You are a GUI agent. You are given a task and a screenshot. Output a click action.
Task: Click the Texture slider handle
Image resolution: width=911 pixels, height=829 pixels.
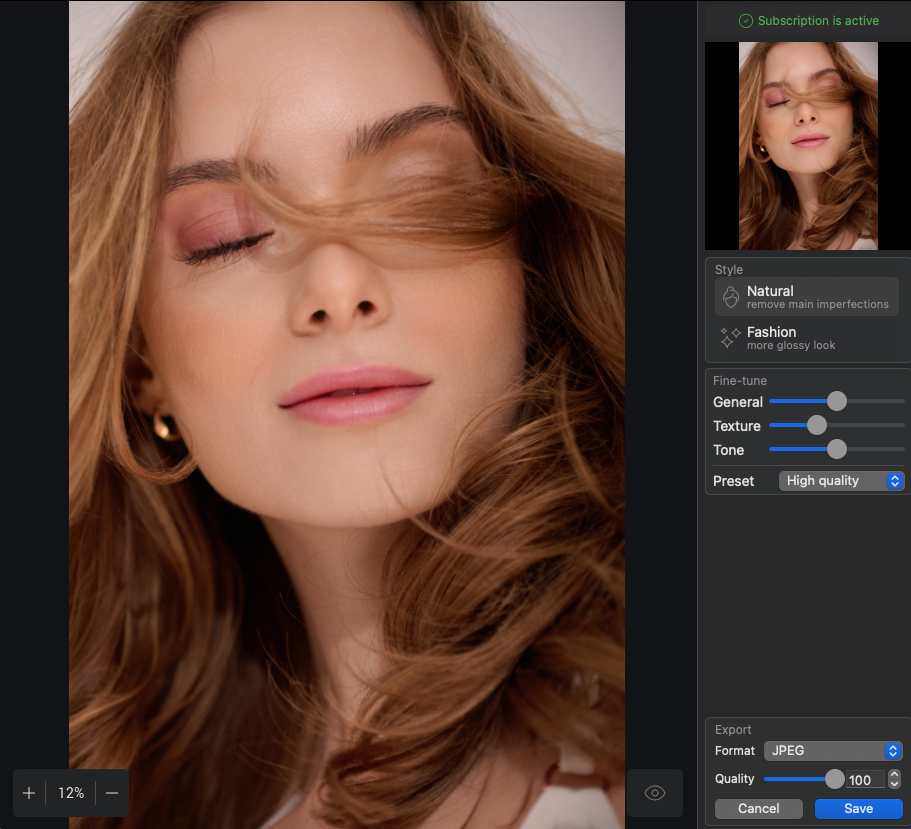(816, 425)
